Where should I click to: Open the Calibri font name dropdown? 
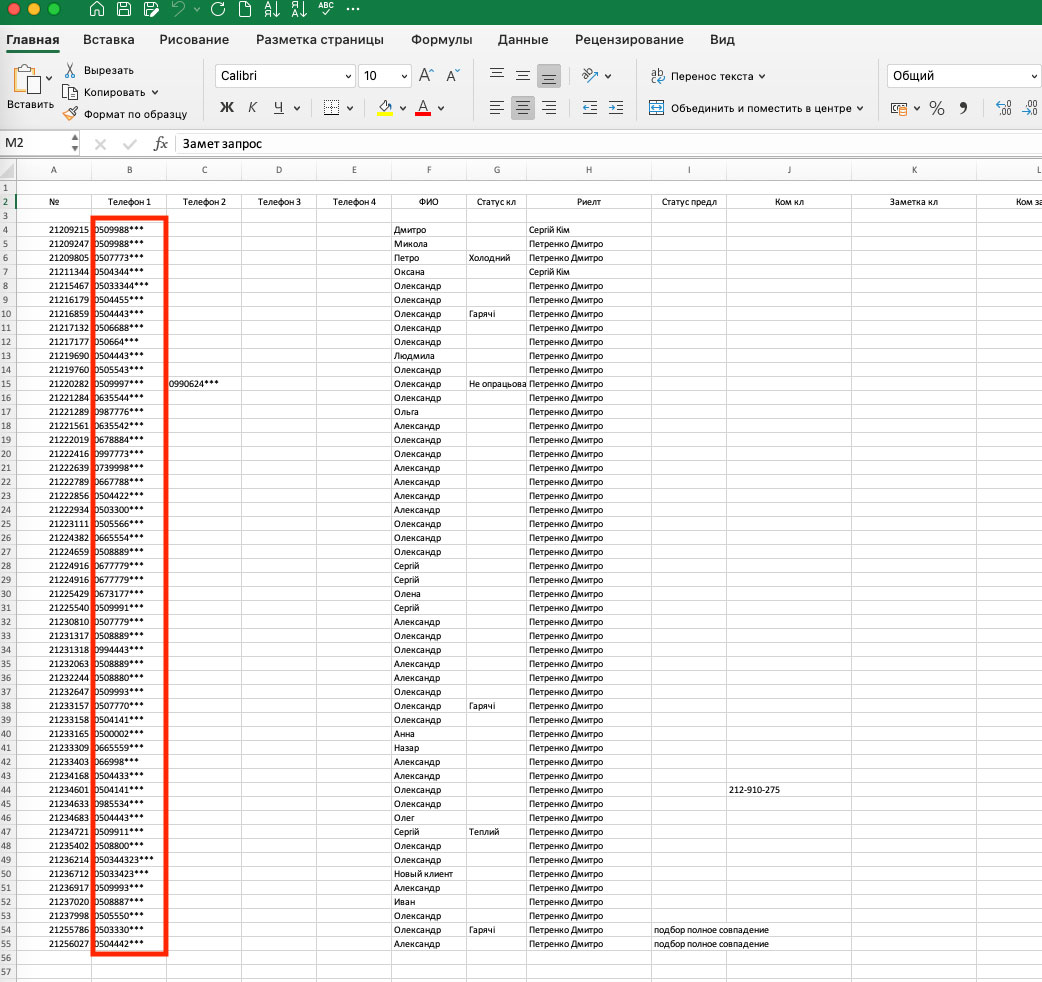[348, 76]
